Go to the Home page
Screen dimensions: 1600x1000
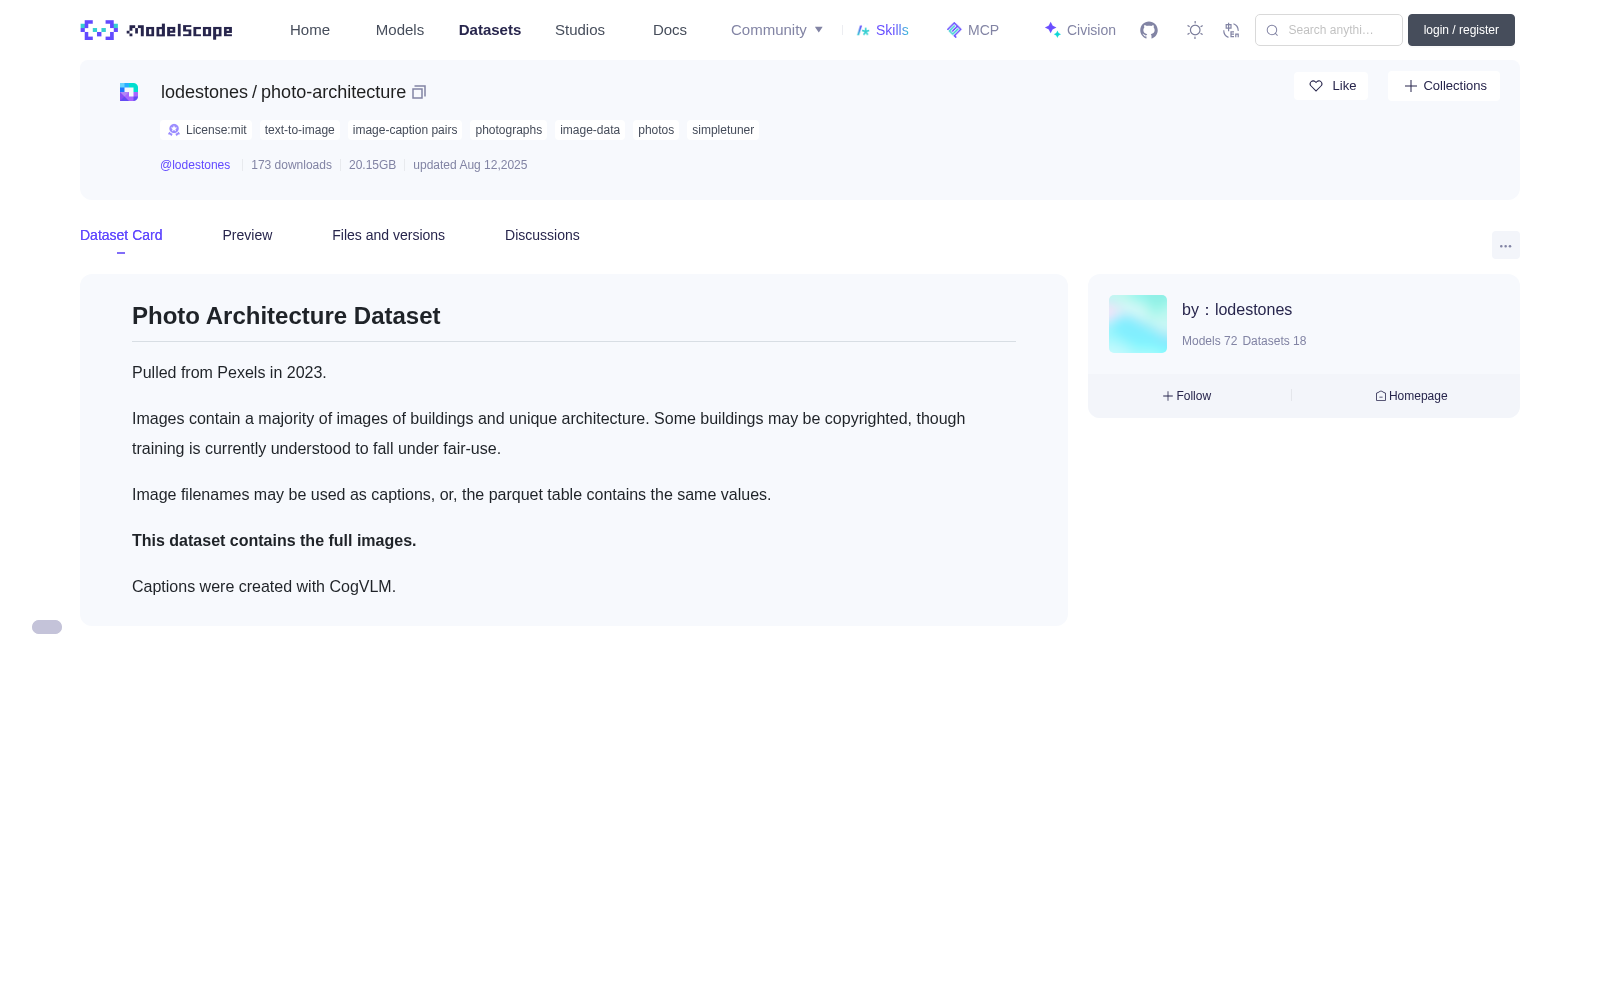coord(310,30)
